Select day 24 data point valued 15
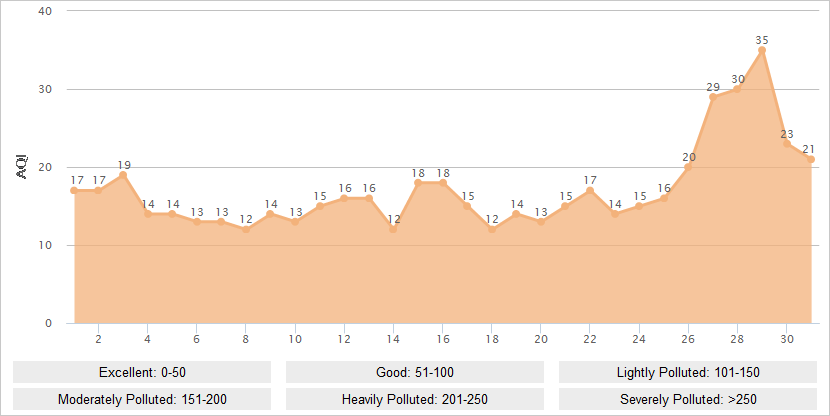The width and height of the screenshot is (830, 416). [639, 206]
